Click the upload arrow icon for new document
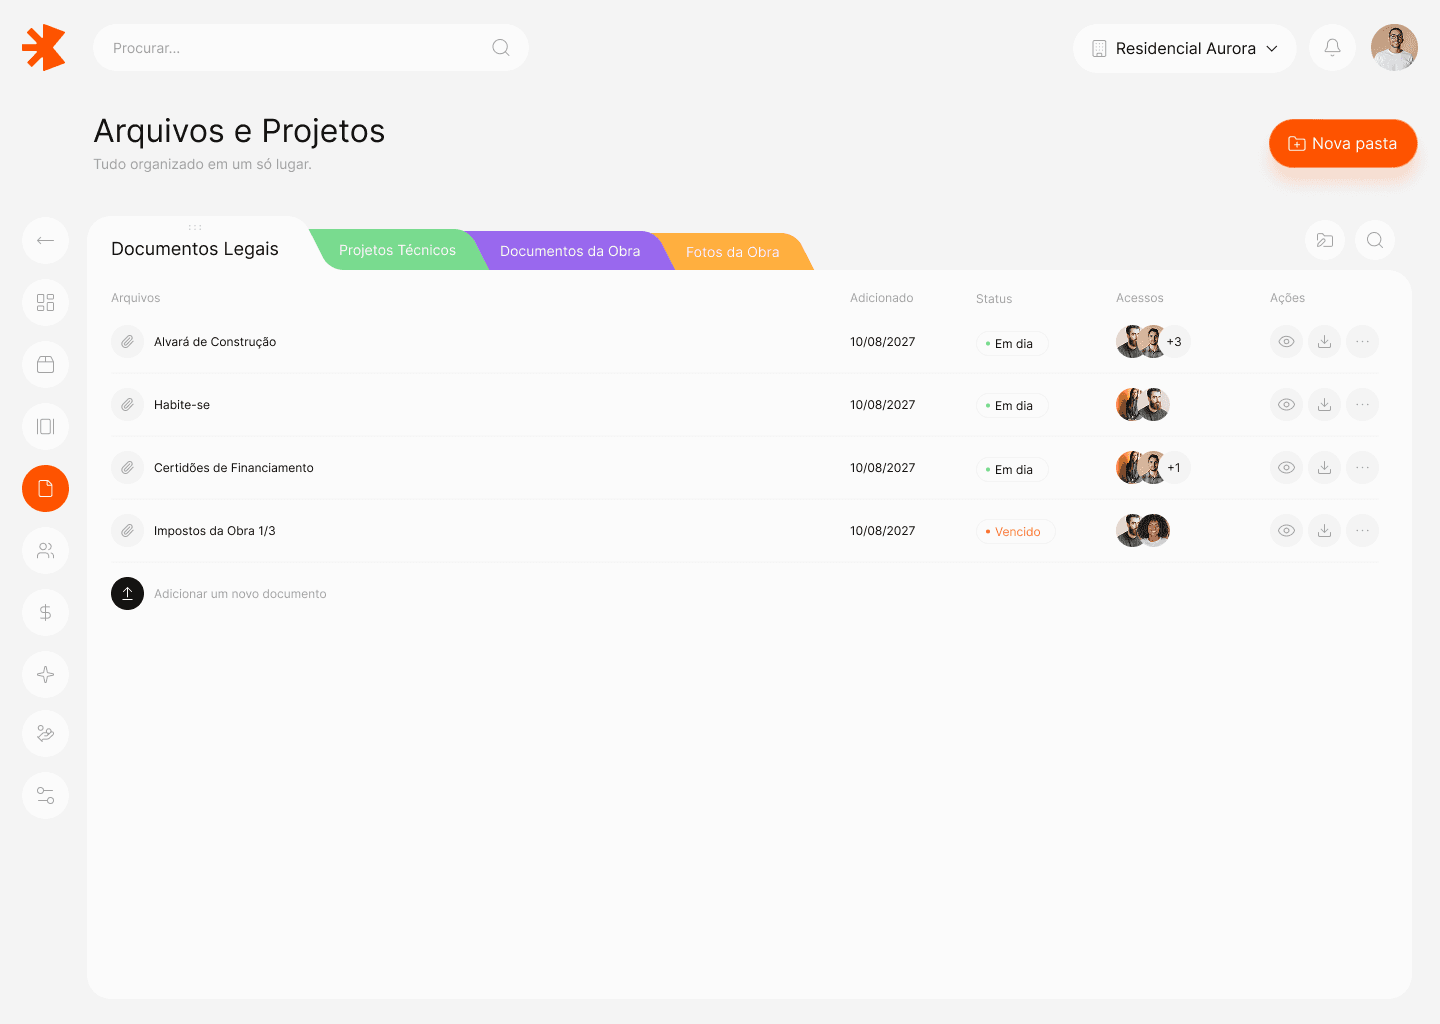 (127, 593)
